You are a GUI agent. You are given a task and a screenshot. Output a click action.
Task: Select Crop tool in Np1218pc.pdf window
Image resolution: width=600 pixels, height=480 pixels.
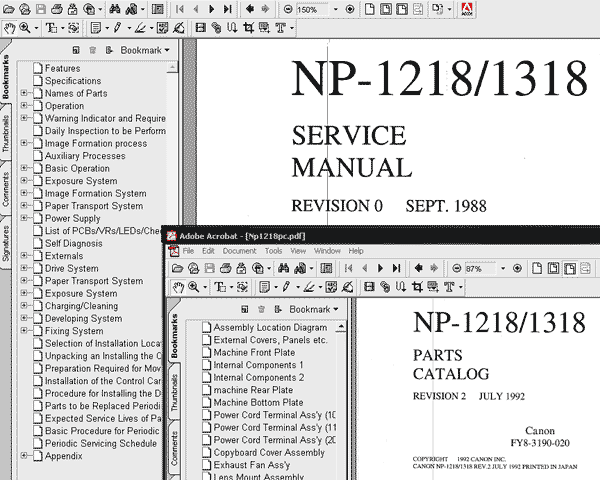pyautogui.click(x=417, y=287)
